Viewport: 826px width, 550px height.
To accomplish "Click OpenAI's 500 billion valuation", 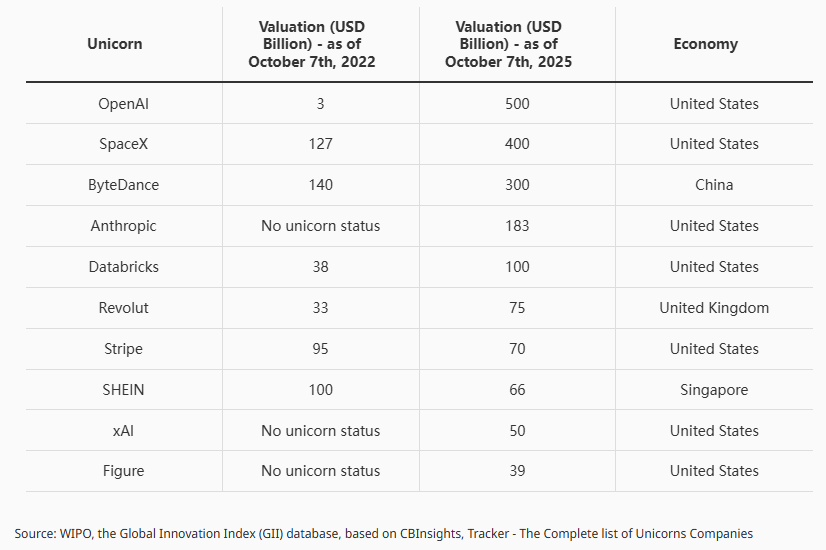I will click(x=517, y=104).
